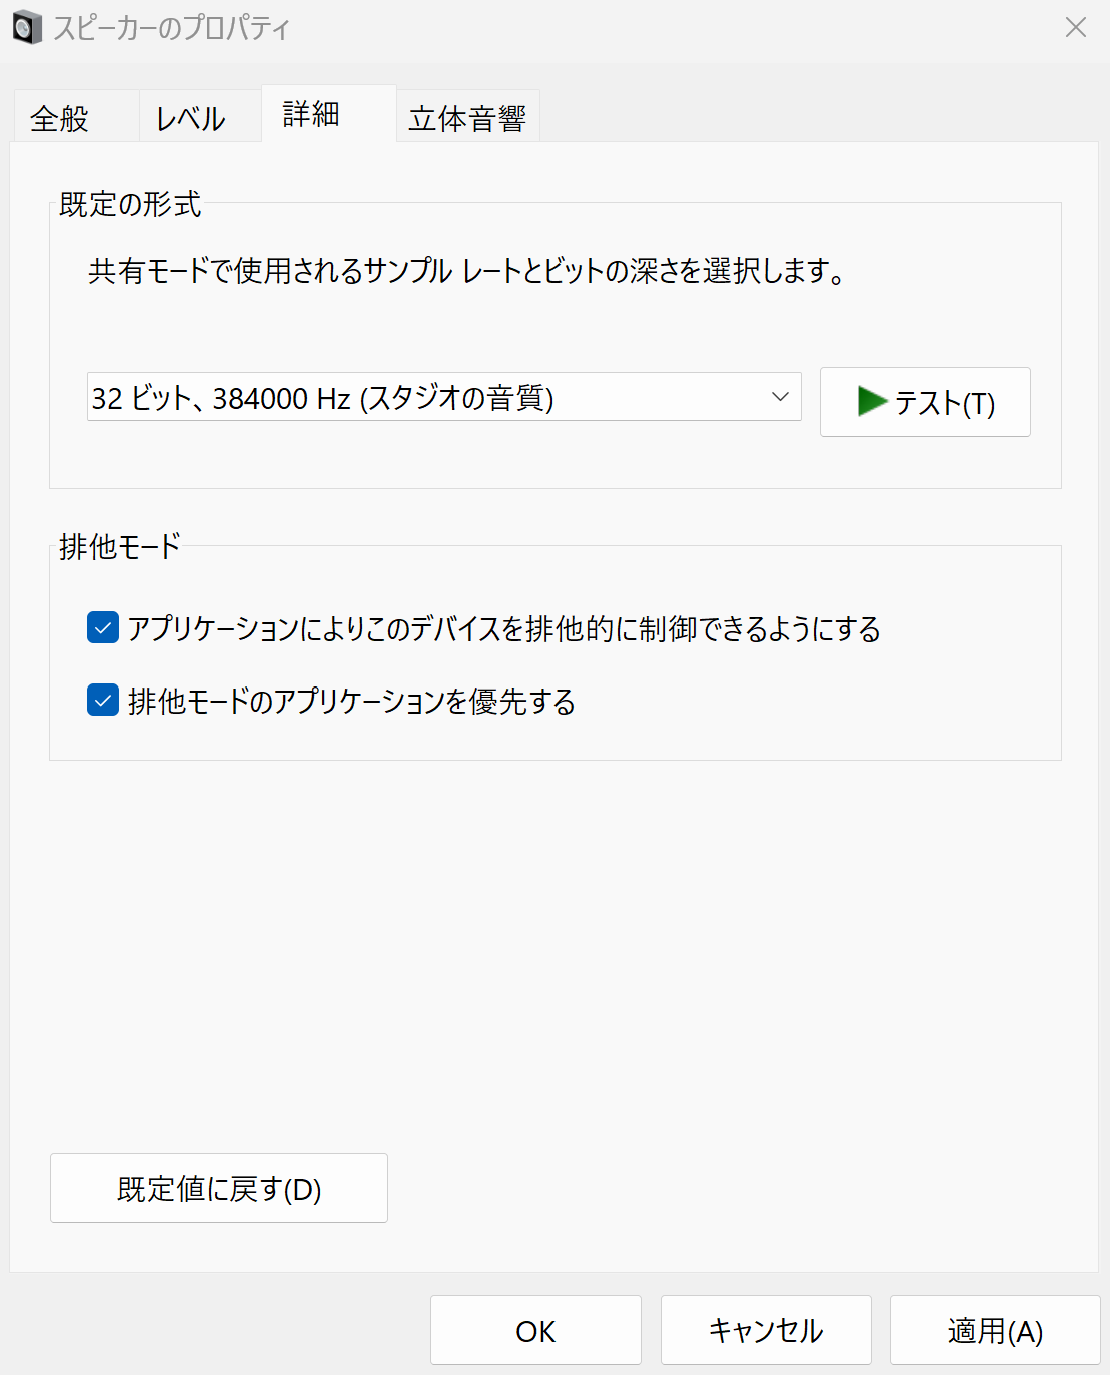Click the speaker icon in the title bar
The height and width of the screenshot is (1375, 1110).
tap(27, 27)
